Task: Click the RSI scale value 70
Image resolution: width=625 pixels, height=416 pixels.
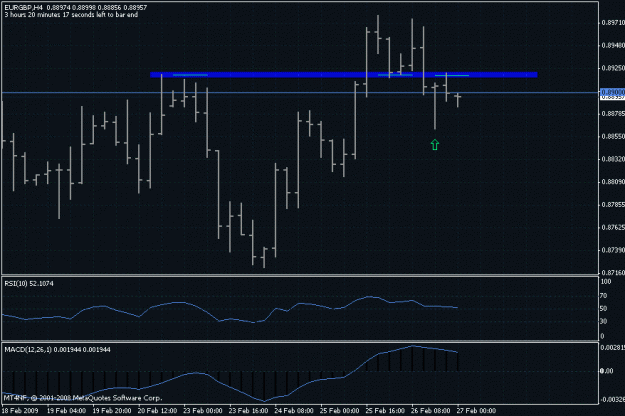Action: [x=604, y=296]
